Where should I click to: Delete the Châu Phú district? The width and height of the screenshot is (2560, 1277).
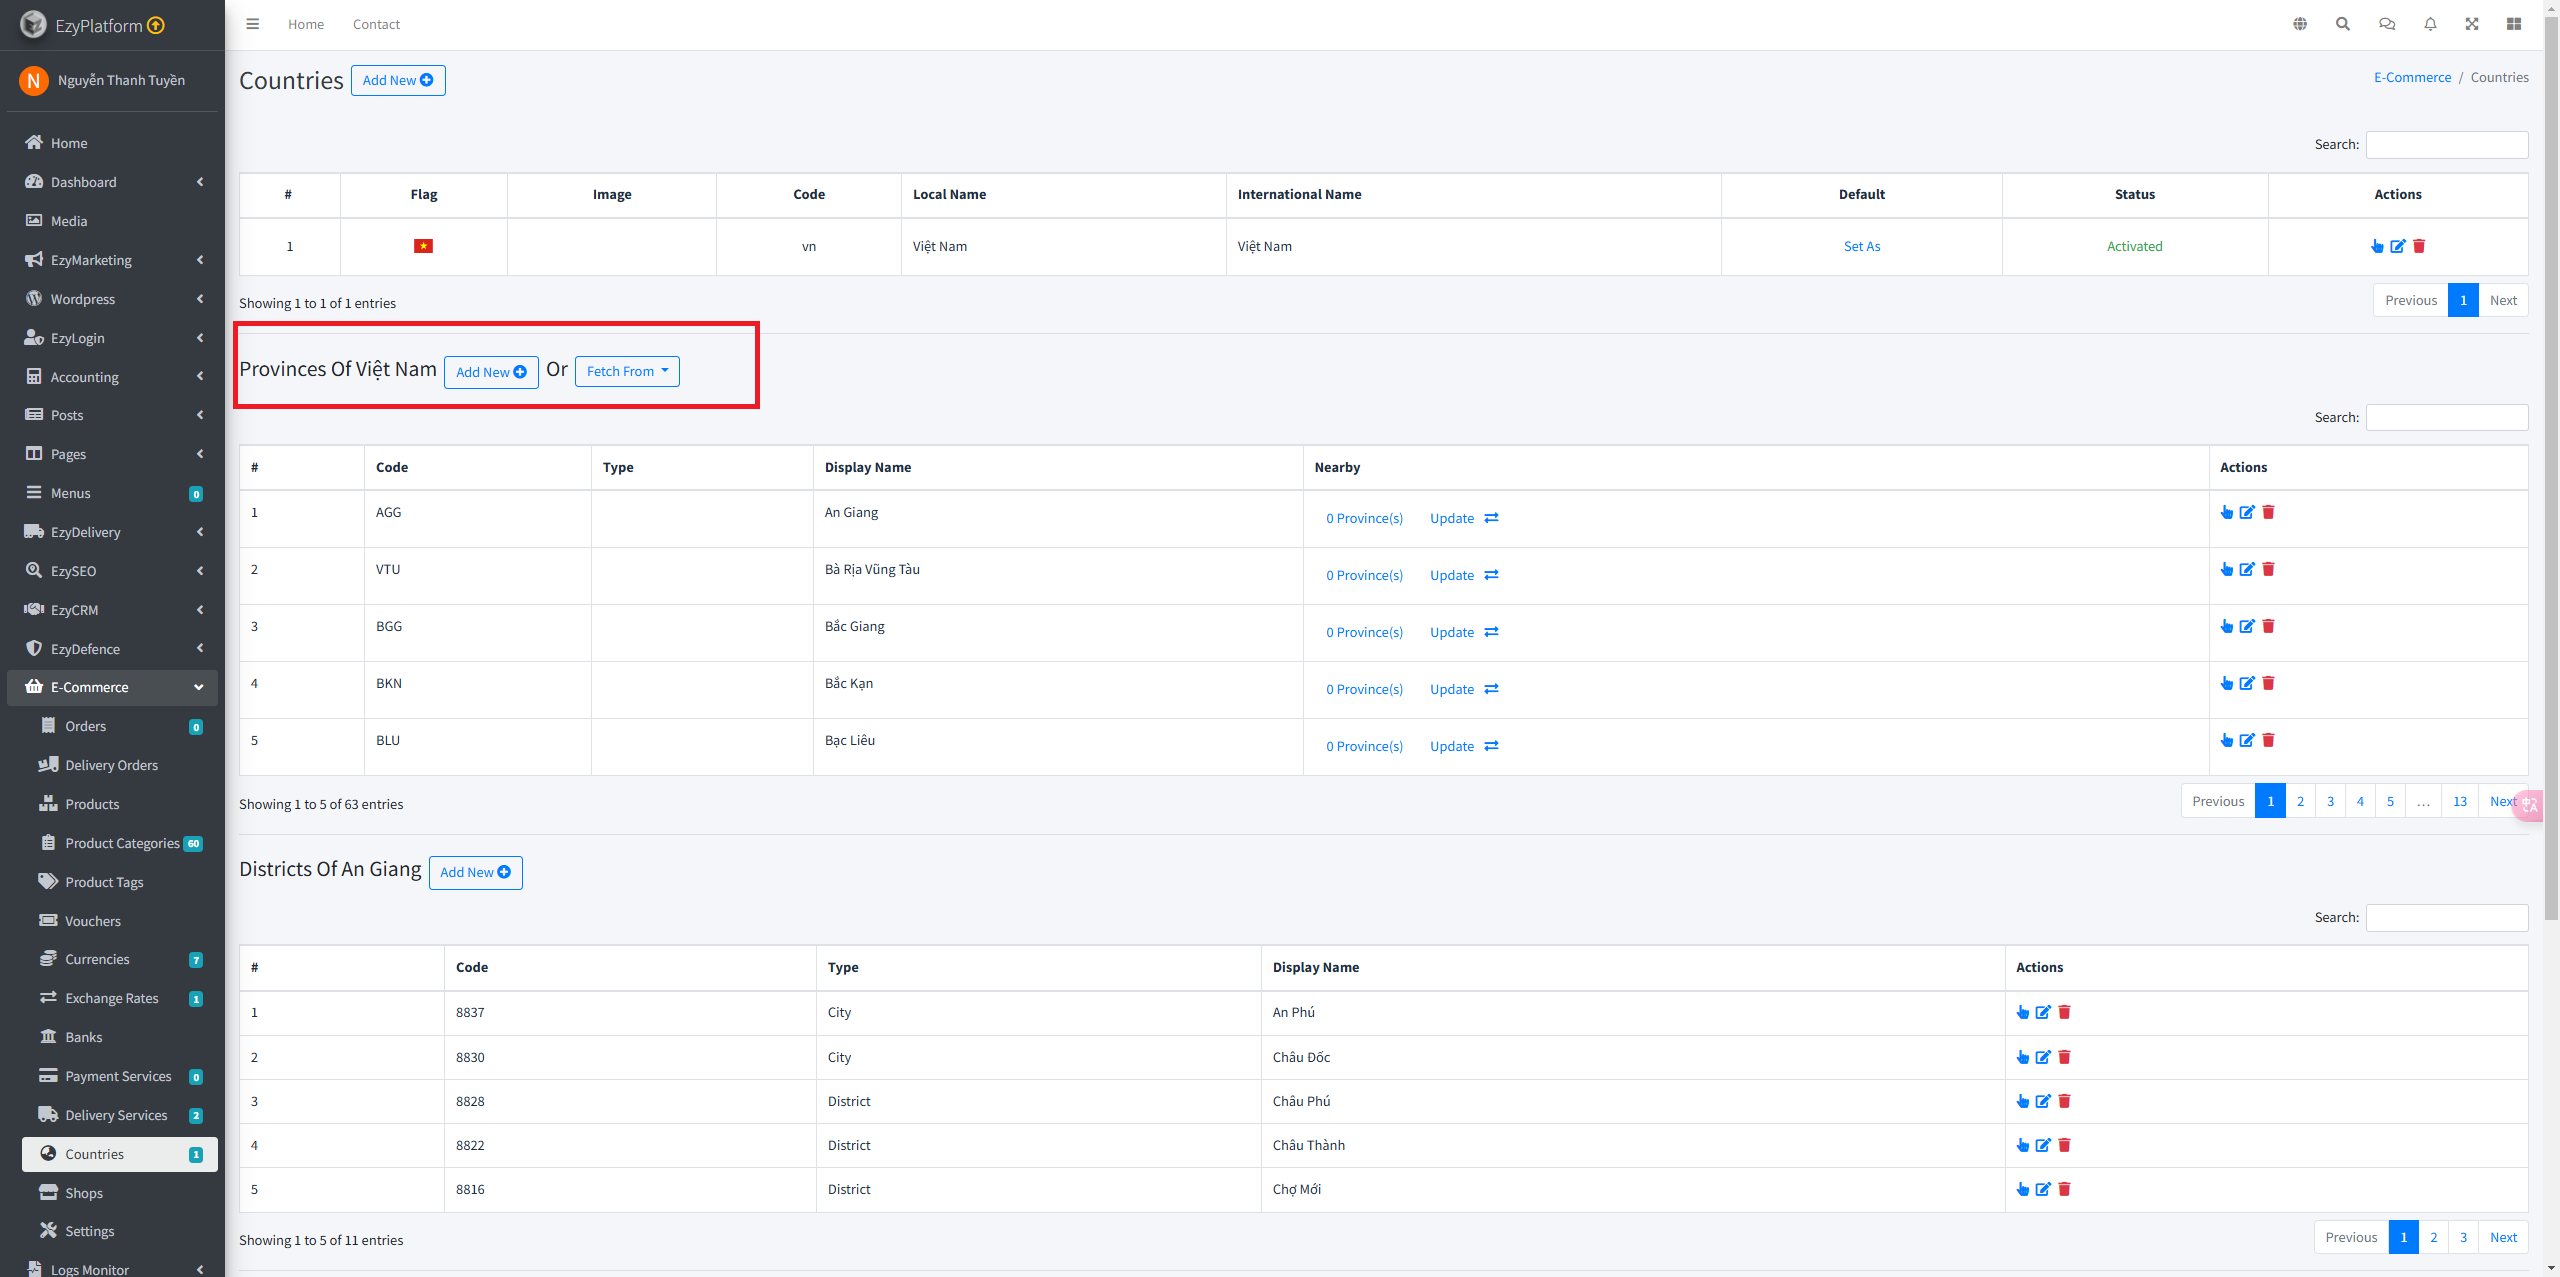pos(2064,1101)
